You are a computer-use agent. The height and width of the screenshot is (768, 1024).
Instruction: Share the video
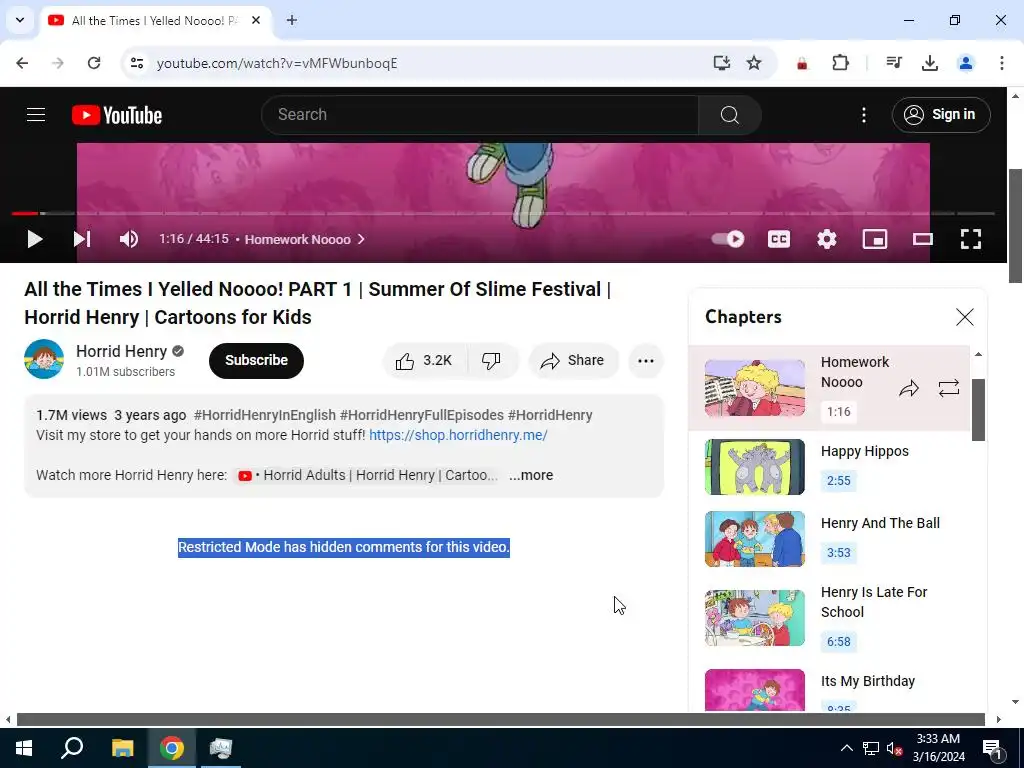pos(573,360)
